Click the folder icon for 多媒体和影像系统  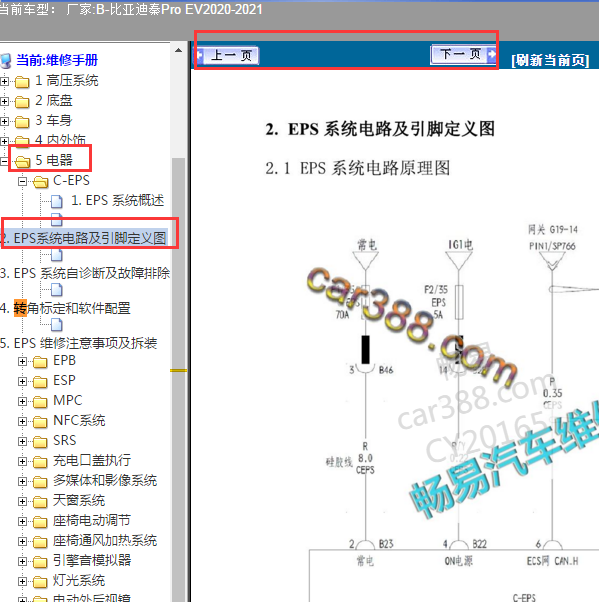(x=40, y=481)
